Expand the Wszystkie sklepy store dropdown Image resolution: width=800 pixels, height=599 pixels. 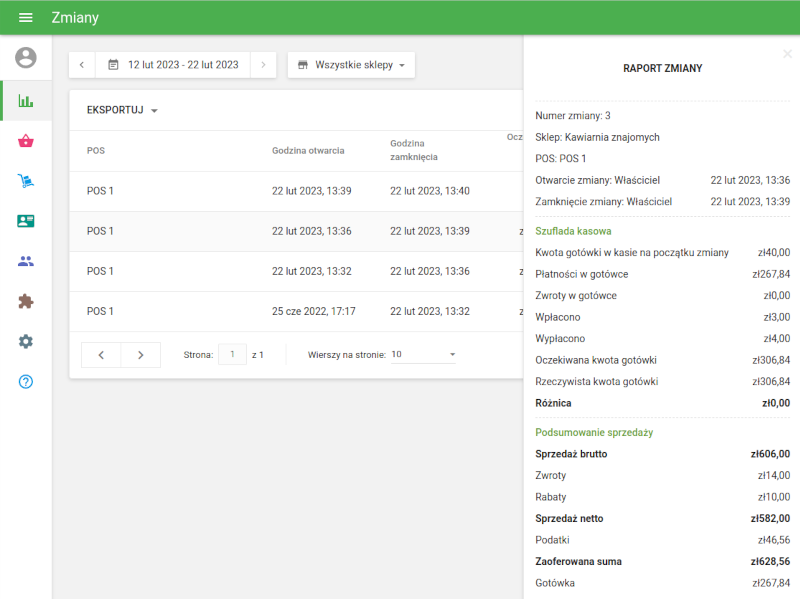[x=351, y=65]
